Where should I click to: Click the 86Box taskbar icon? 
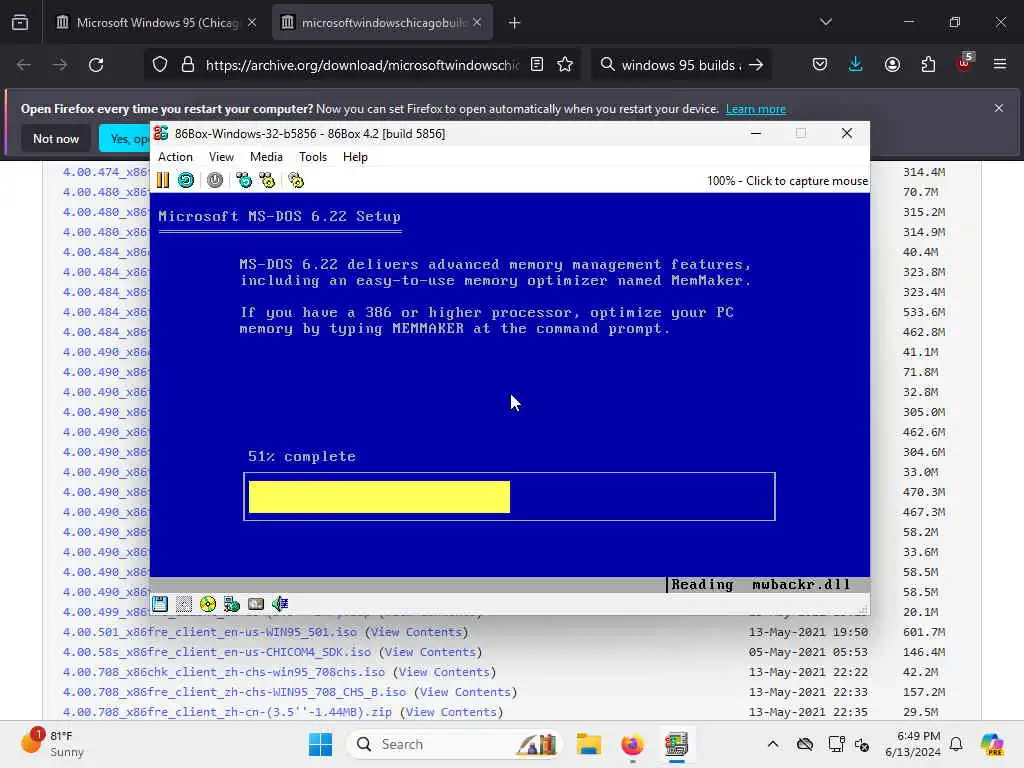pyautogui.click(x=677, y=744)
